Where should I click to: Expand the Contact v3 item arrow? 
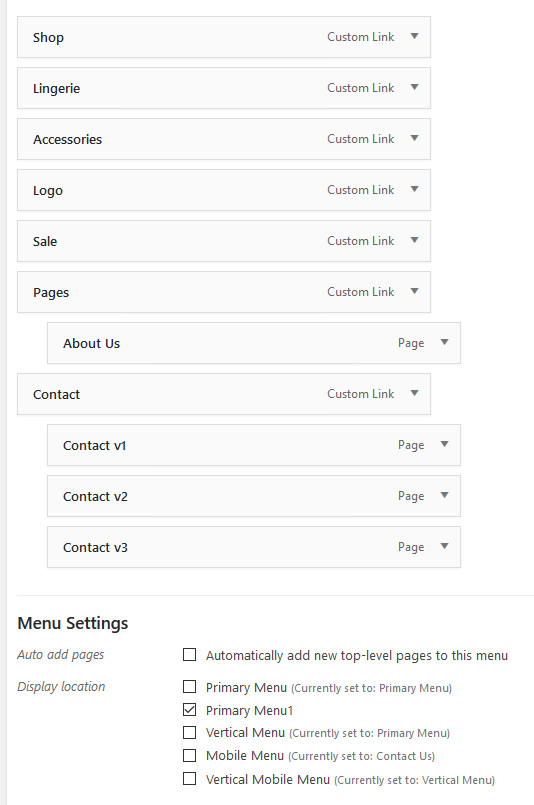click(x=445, y=546)
